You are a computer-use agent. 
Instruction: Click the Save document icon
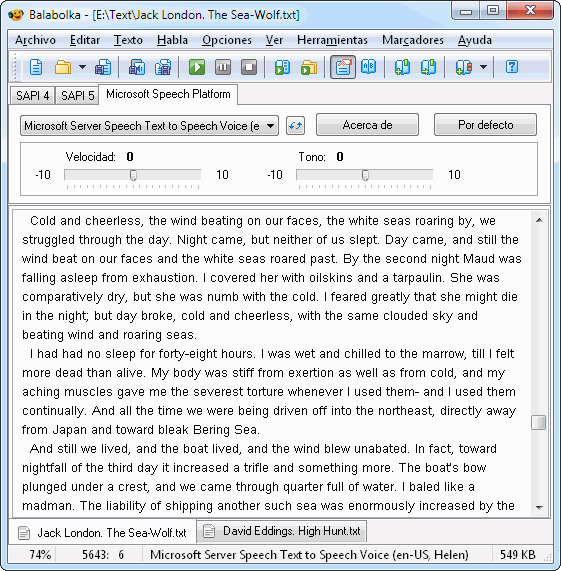103,67
